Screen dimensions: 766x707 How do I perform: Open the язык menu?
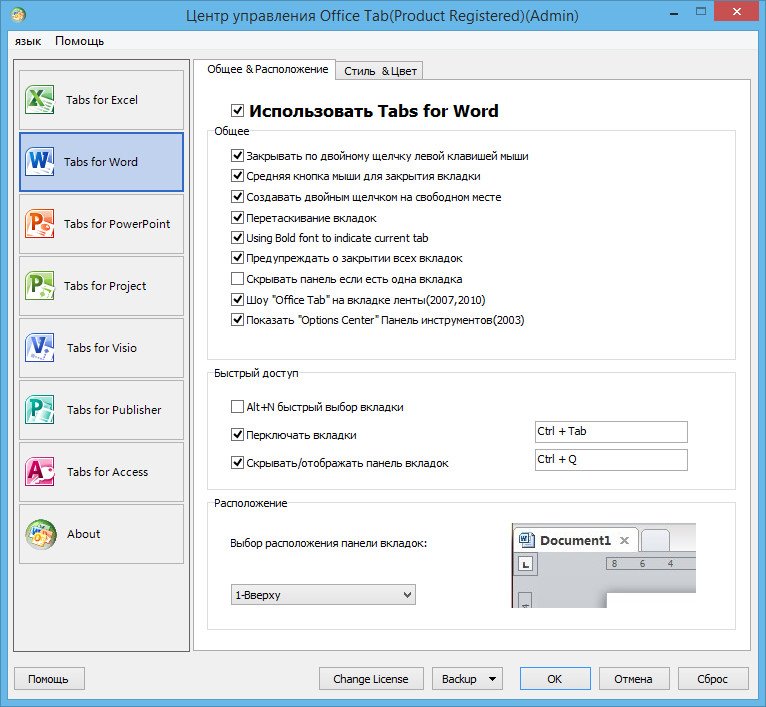coord(27,41)
